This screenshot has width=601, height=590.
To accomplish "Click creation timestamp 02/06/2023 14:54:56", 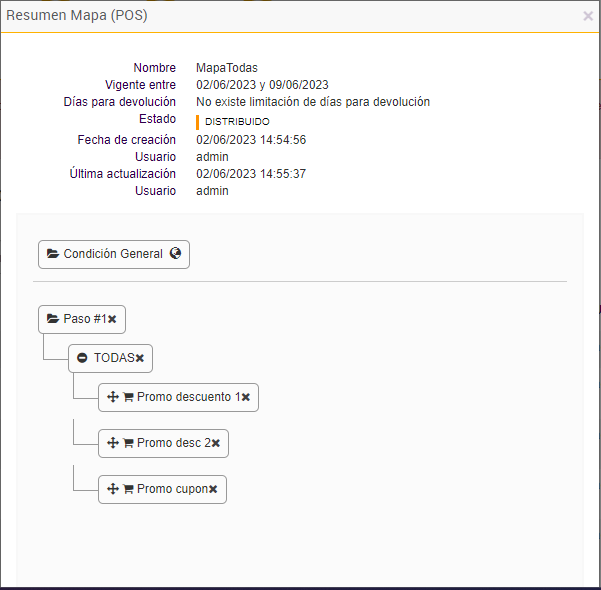I will [x=251, y=140].
